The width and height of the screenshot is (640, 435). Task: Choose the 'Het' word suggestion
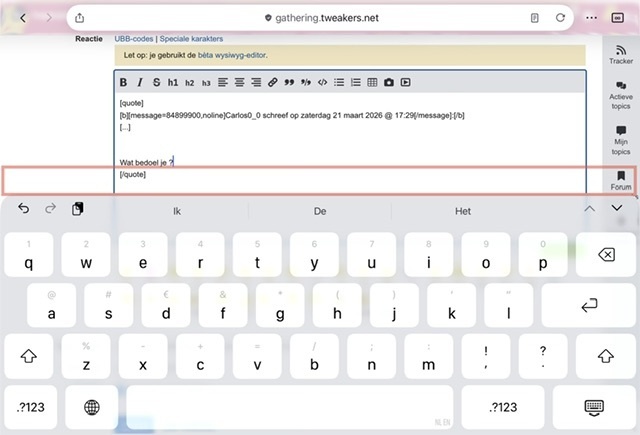tap(463, 211)
